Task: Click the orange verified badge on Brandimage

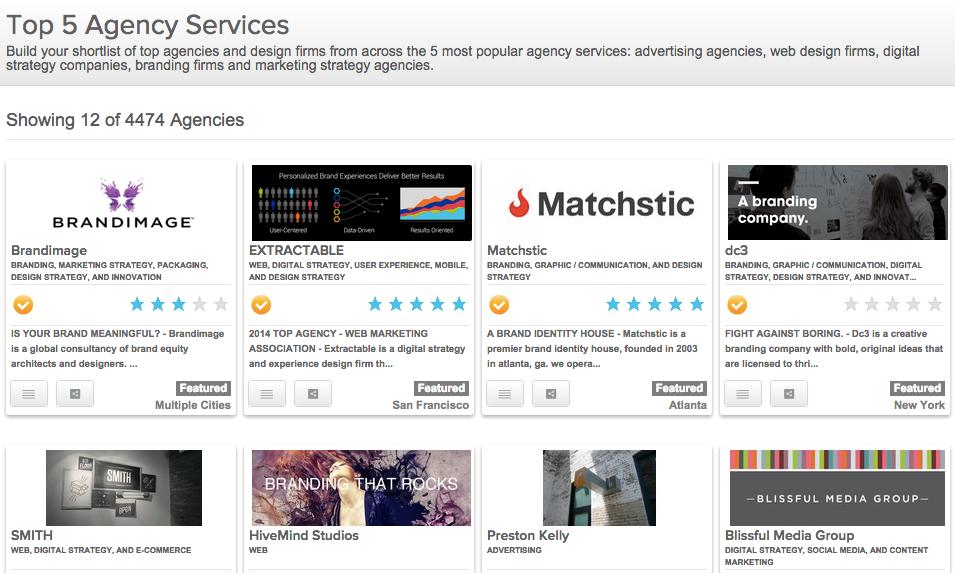Action: 23,304
